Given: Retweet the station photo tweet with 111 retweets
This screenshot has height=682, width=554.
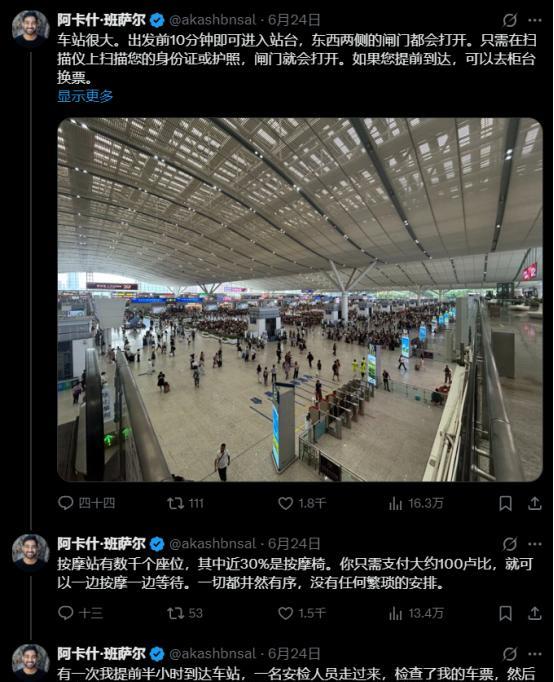Looking at the screenshot, I should [185, 503].
